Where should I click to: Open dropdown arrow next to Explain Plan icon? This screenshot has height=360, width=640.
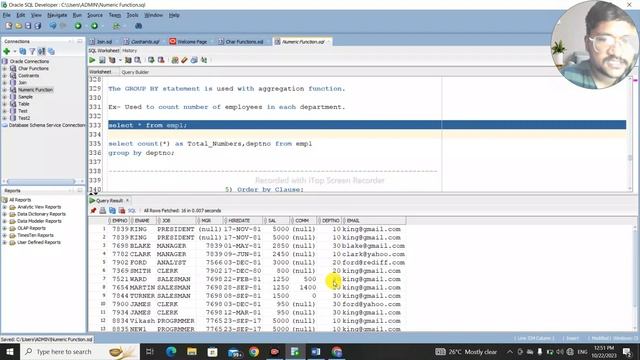click(120, 60)
